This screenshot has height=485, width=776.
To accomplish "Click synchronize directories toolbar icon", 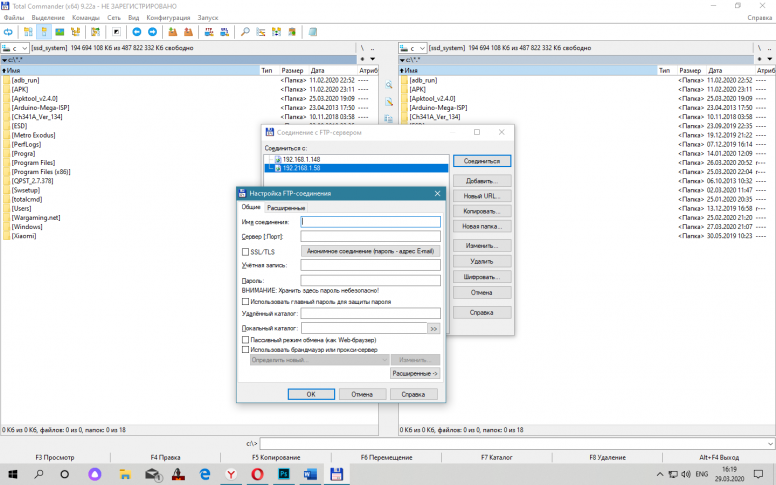I will (x=277, y=32).
